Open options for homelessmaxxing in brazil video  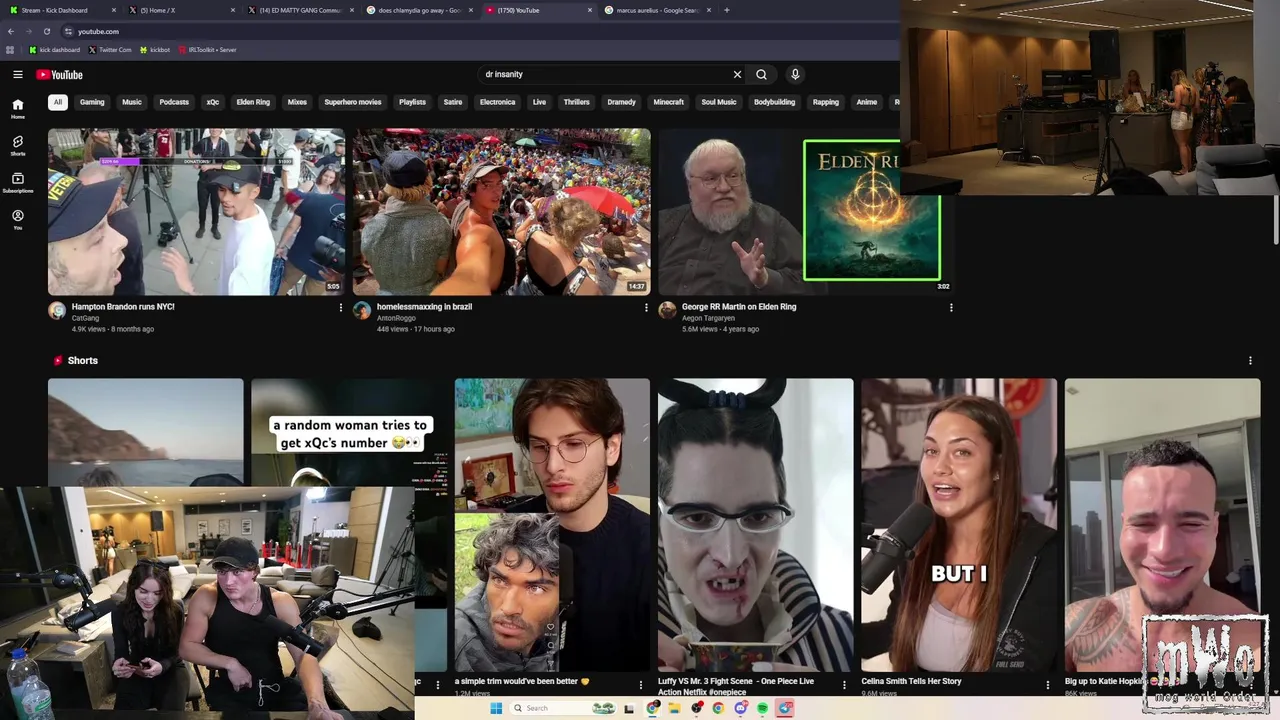tap(646, 308)
